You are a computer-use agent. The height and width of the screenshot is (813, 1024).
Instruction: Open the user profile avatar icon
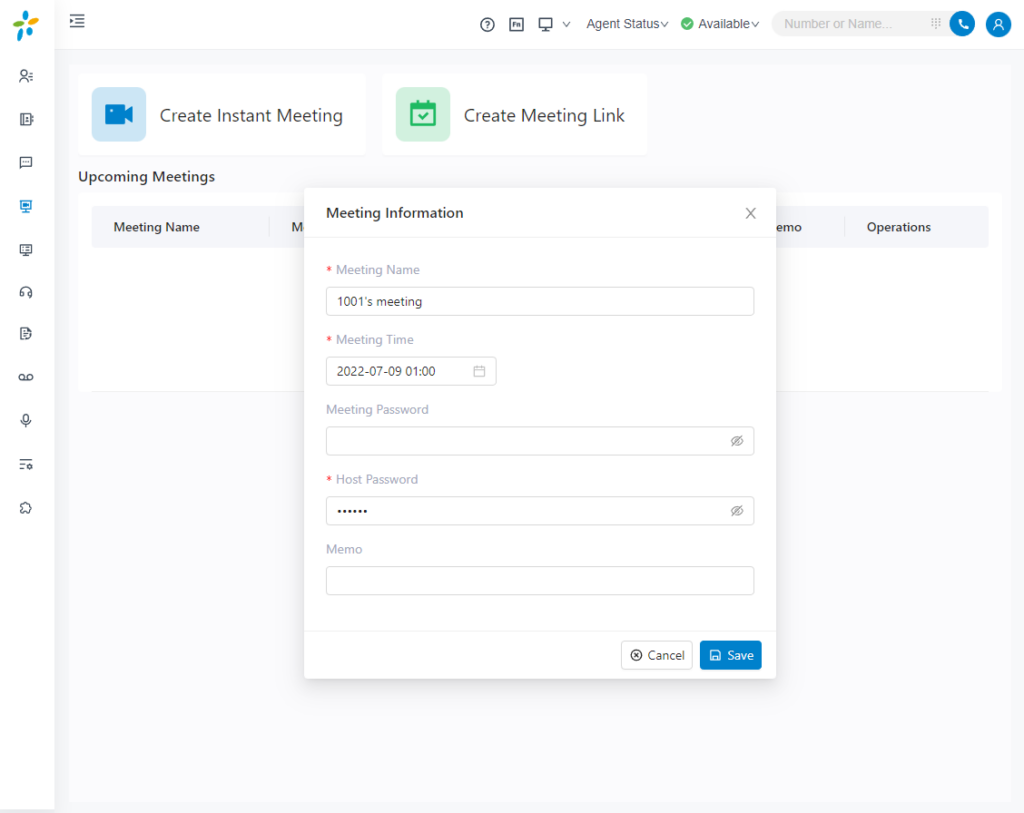(998, 24)
